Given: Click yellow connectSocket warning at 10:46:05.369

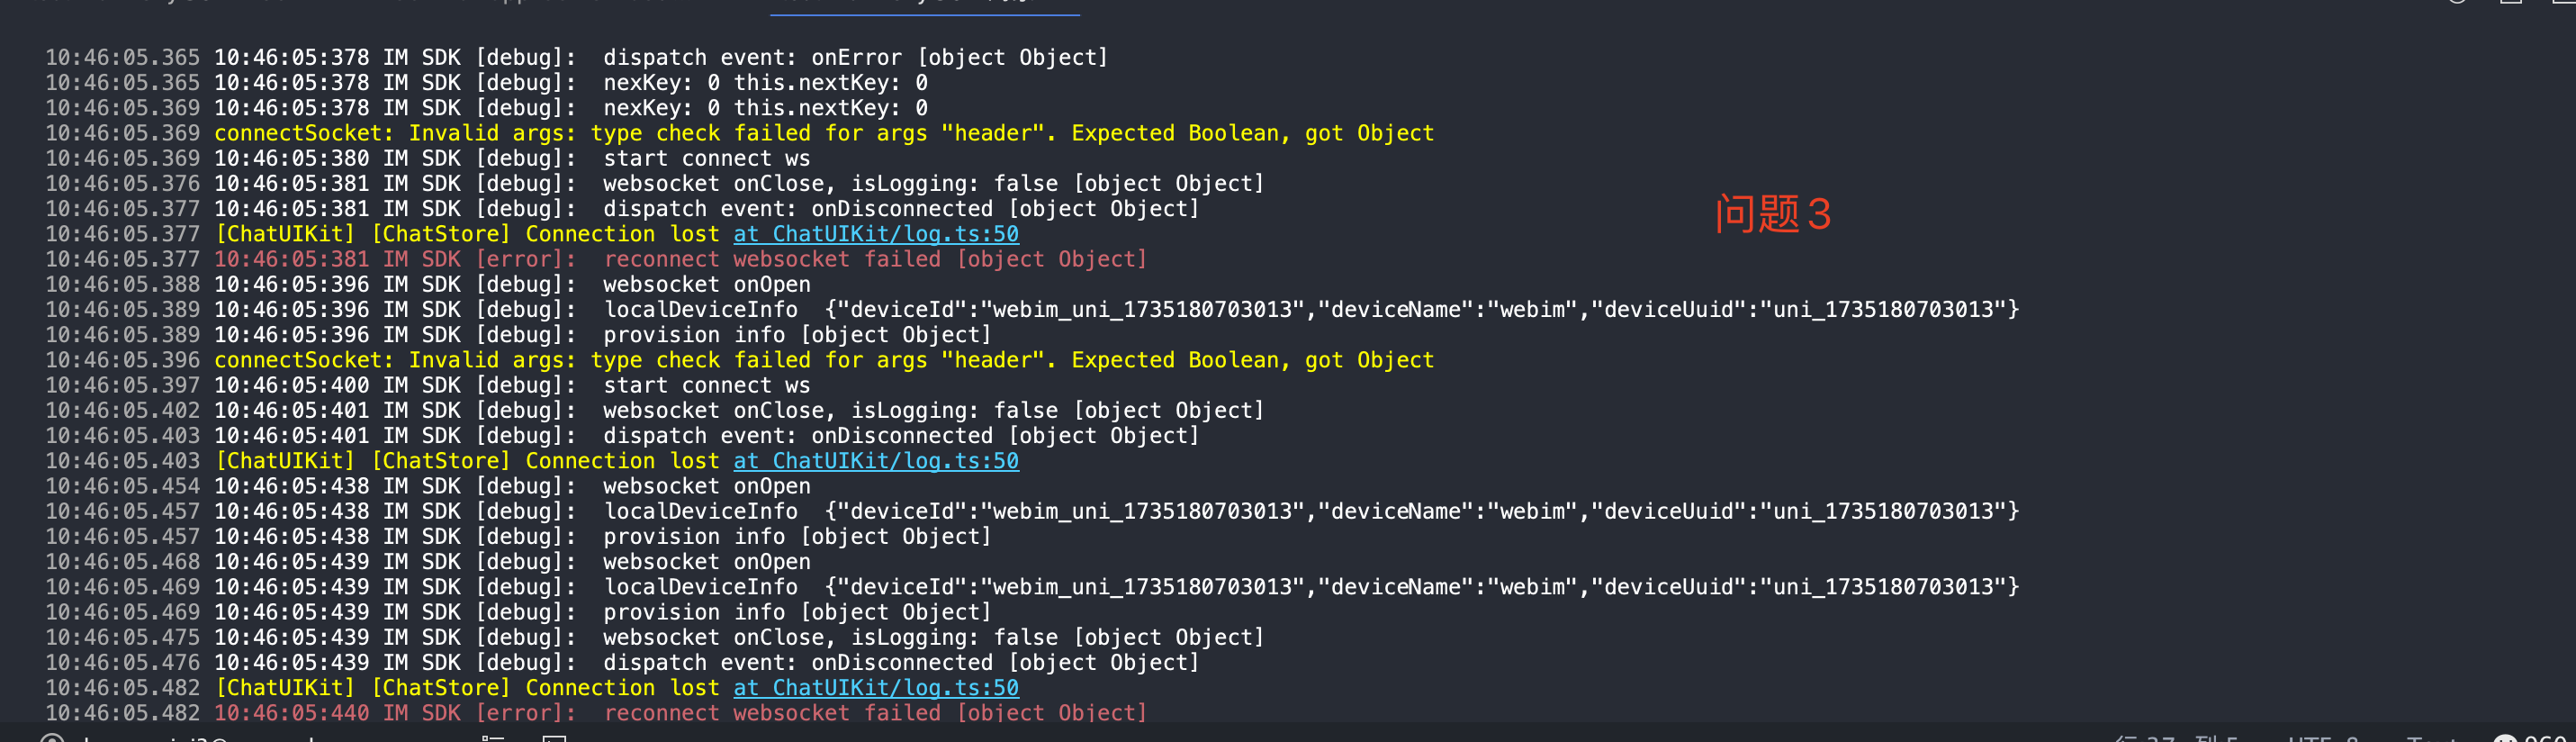Looking at the screenshot, I should click(x=823, y=133).
